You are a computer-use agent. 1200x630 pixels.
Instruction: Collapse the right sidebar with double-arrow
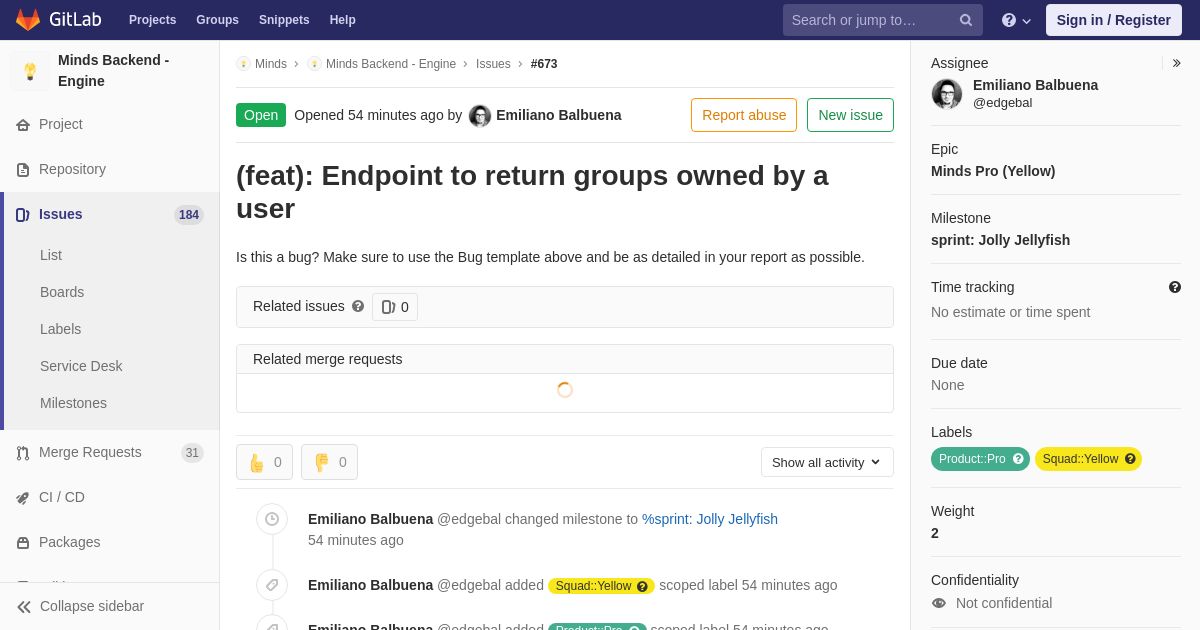[1176, 63]
